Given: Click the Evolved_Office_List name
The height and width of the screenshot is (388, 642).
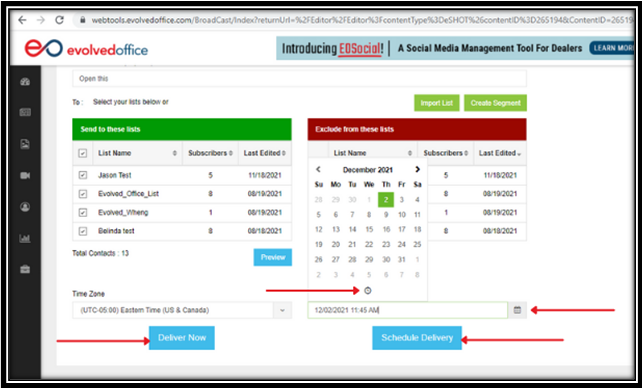Looking at the screenshot, I should (x=128, y=194).
